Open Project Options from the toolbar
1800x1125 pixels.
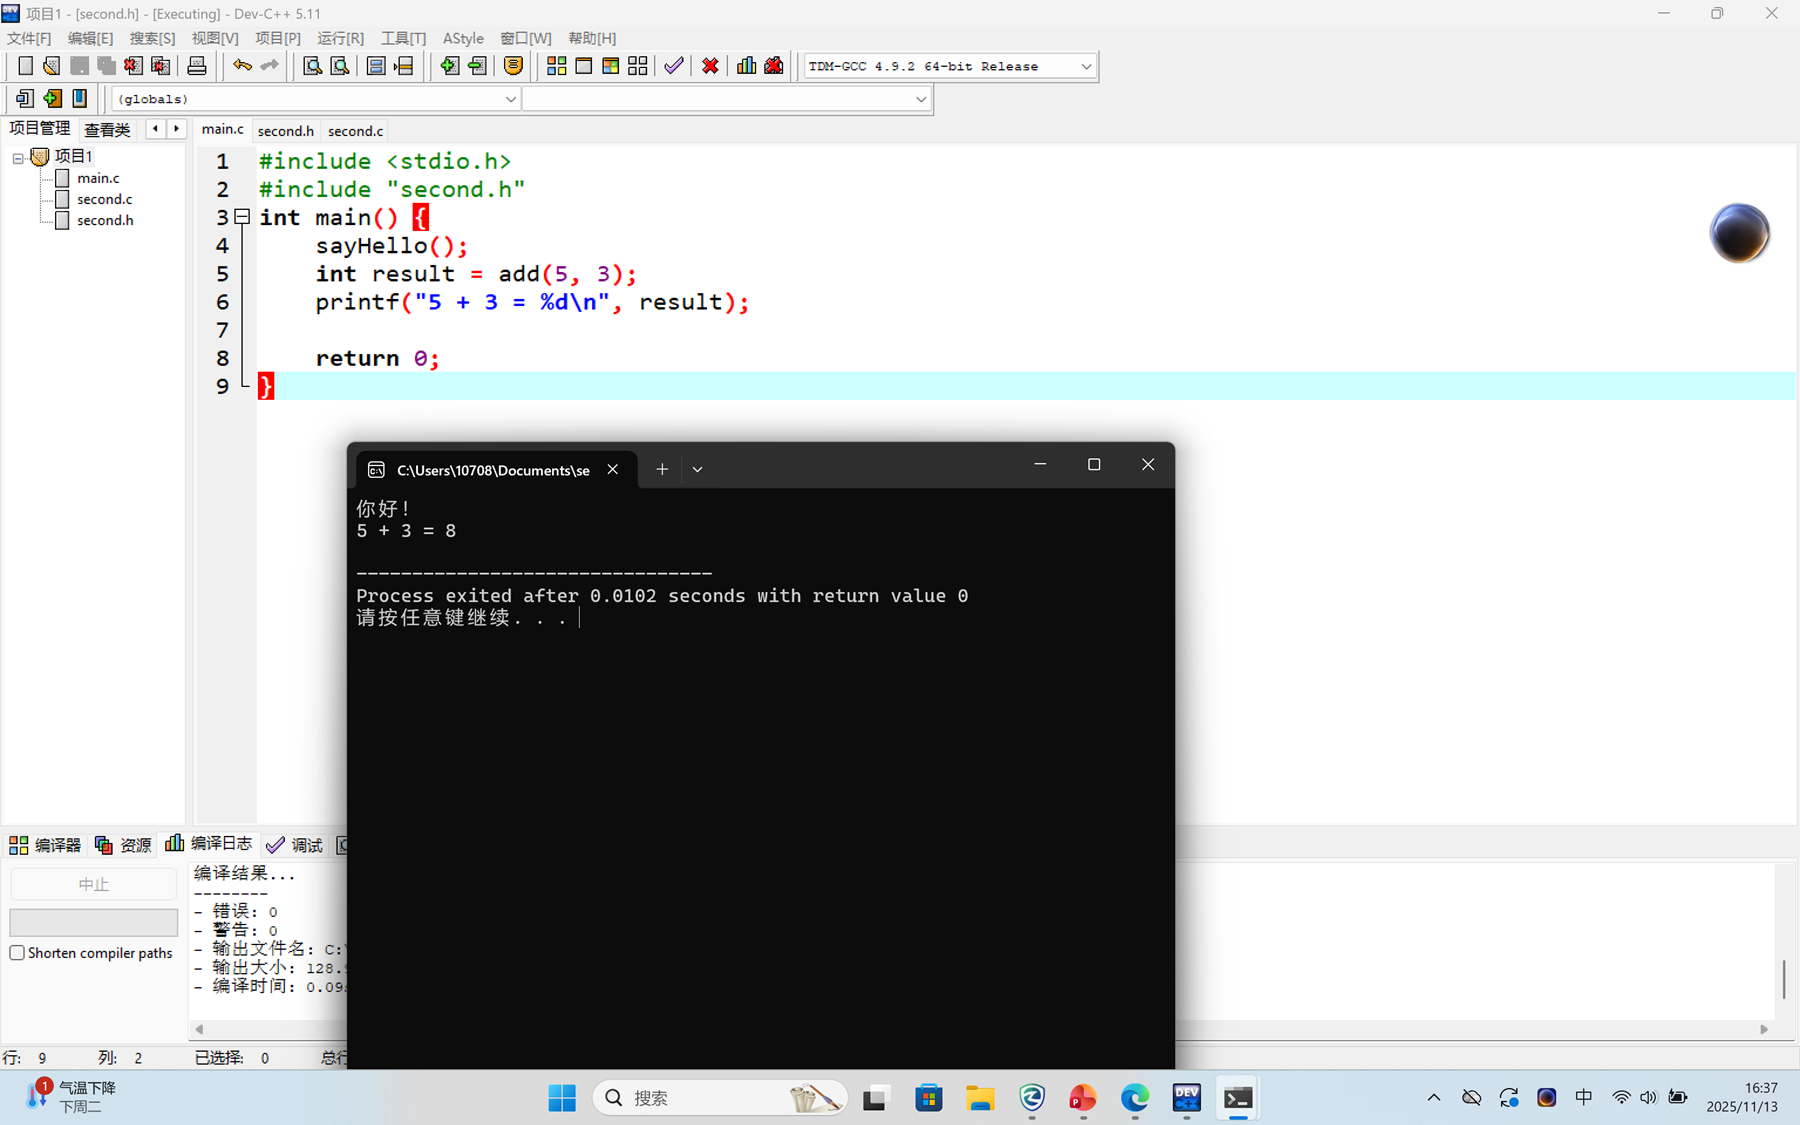pos(513,66)
